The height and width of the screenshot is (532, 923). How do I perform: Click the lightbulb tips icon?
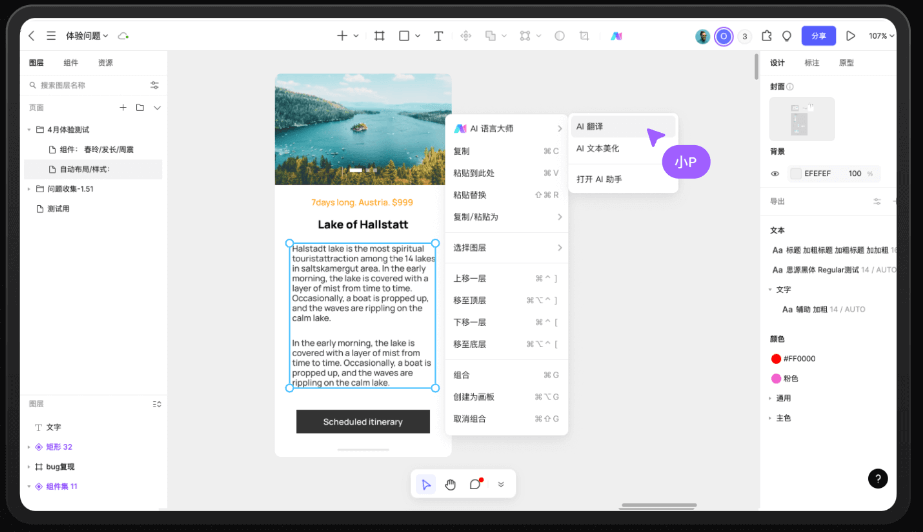(x=786, y=36)
